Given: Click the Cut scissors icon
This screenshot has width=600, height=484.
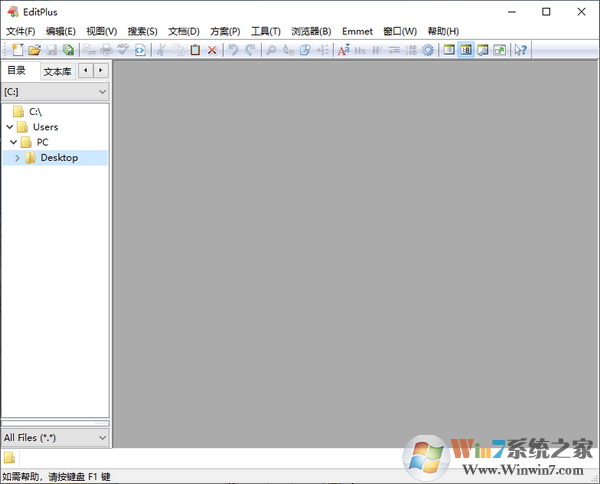Looking at the screenshot, I should click(x=161, y=50).
